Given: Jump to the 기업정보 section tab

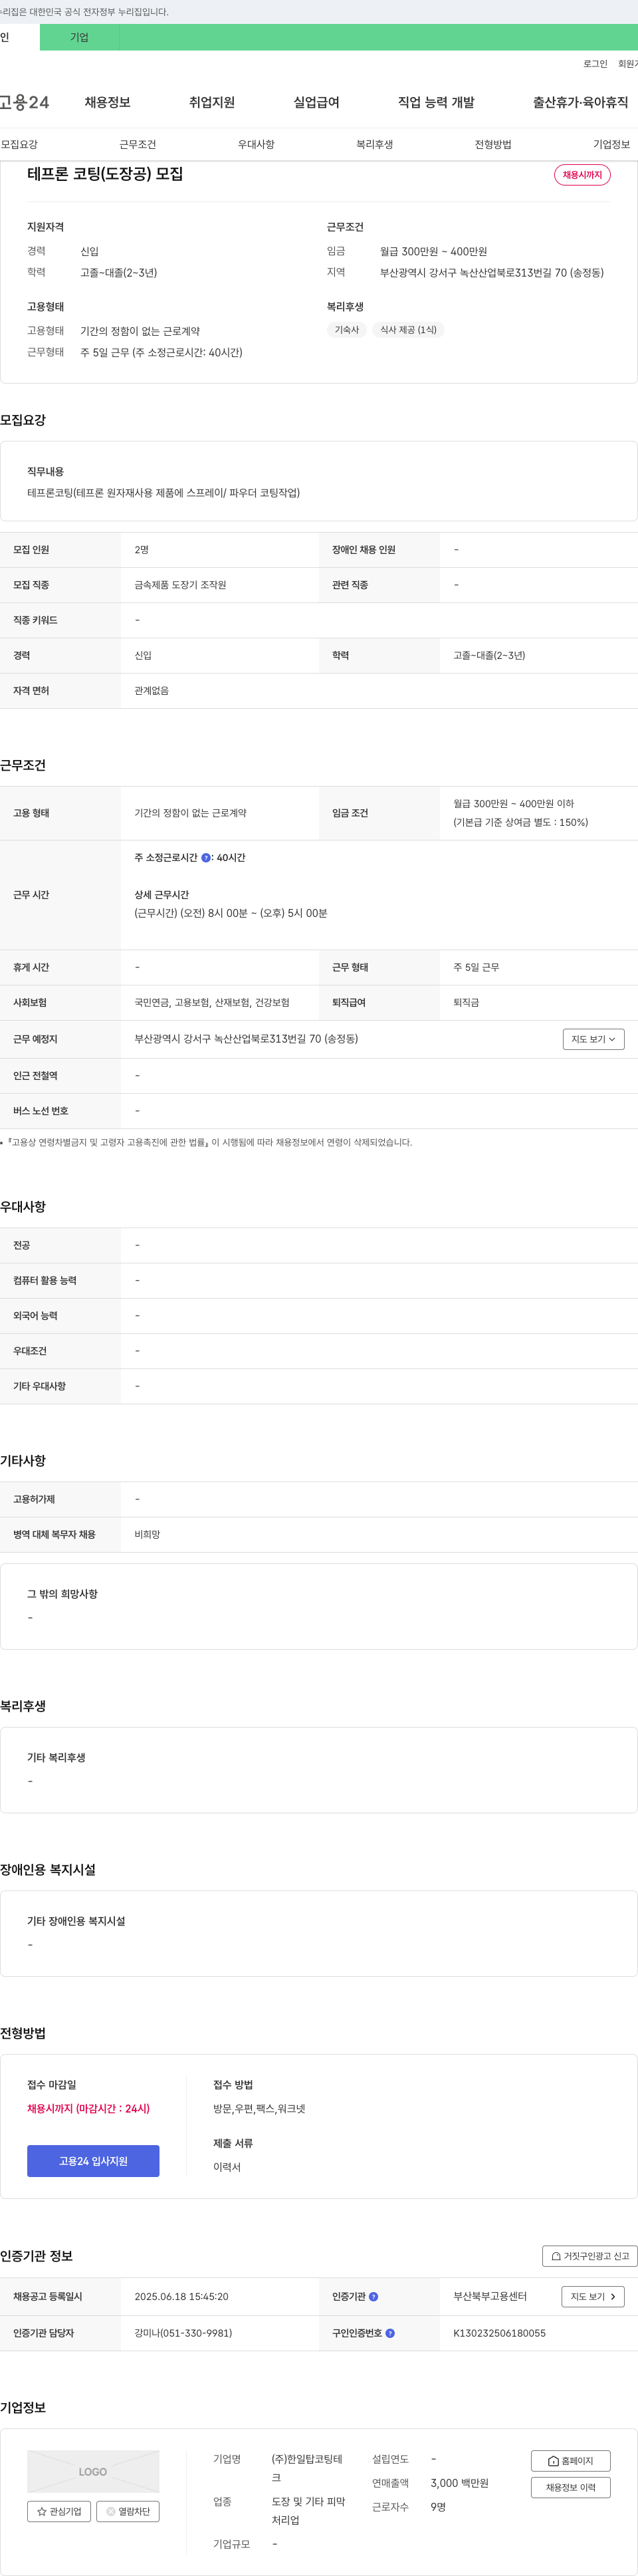Looking at the screenshot, I should 611,144.
